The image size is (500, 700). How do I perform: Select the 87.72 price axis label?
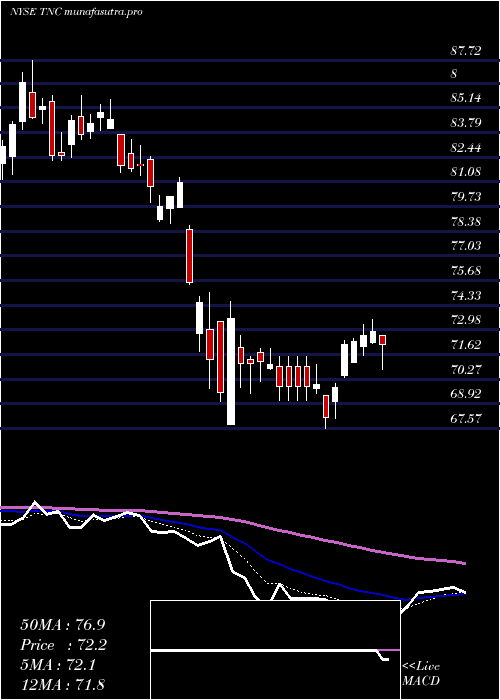(x=466, y=51)
